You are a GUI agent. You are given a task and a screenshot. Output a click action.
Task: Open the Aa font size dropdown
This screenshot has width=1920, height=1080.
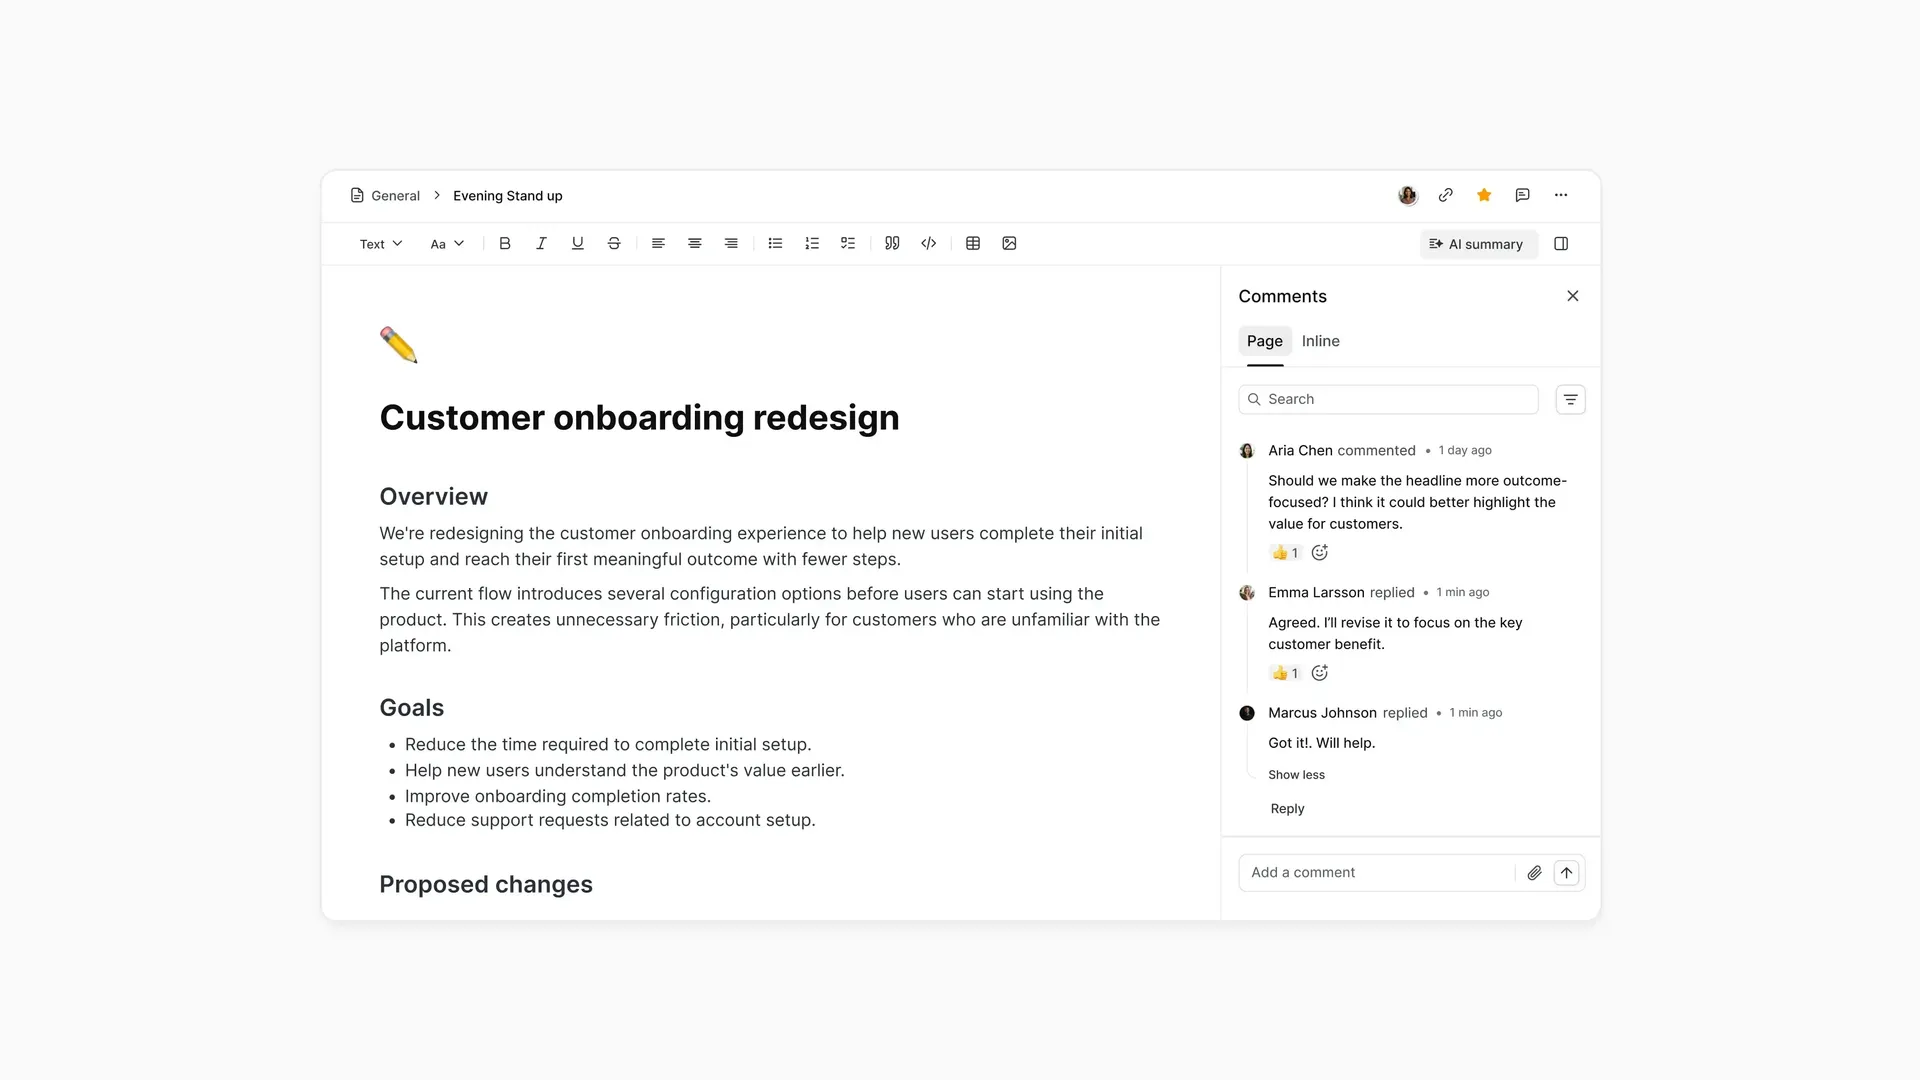click(447, 244)
